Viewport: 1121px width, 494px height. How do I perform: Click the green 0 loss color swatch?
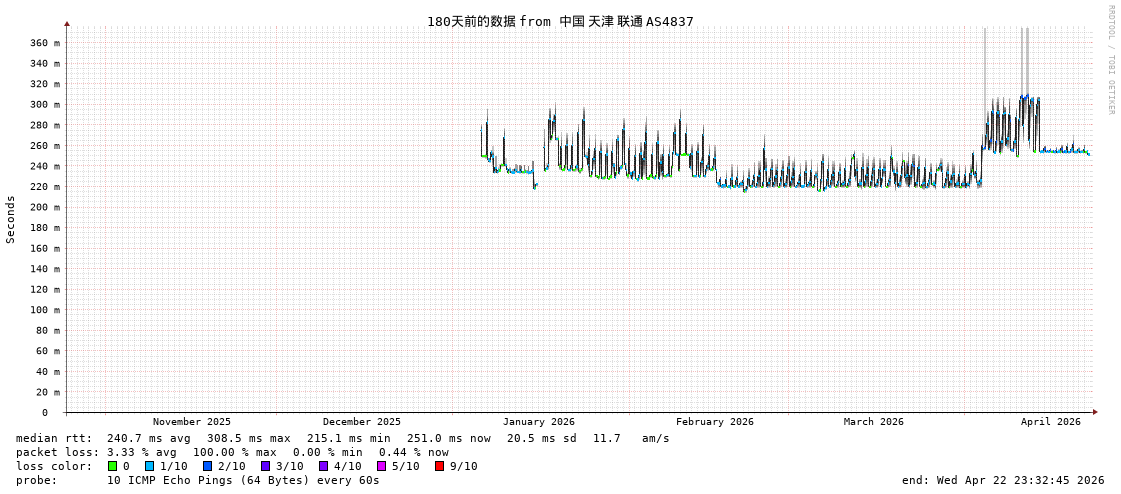point(113,466)
